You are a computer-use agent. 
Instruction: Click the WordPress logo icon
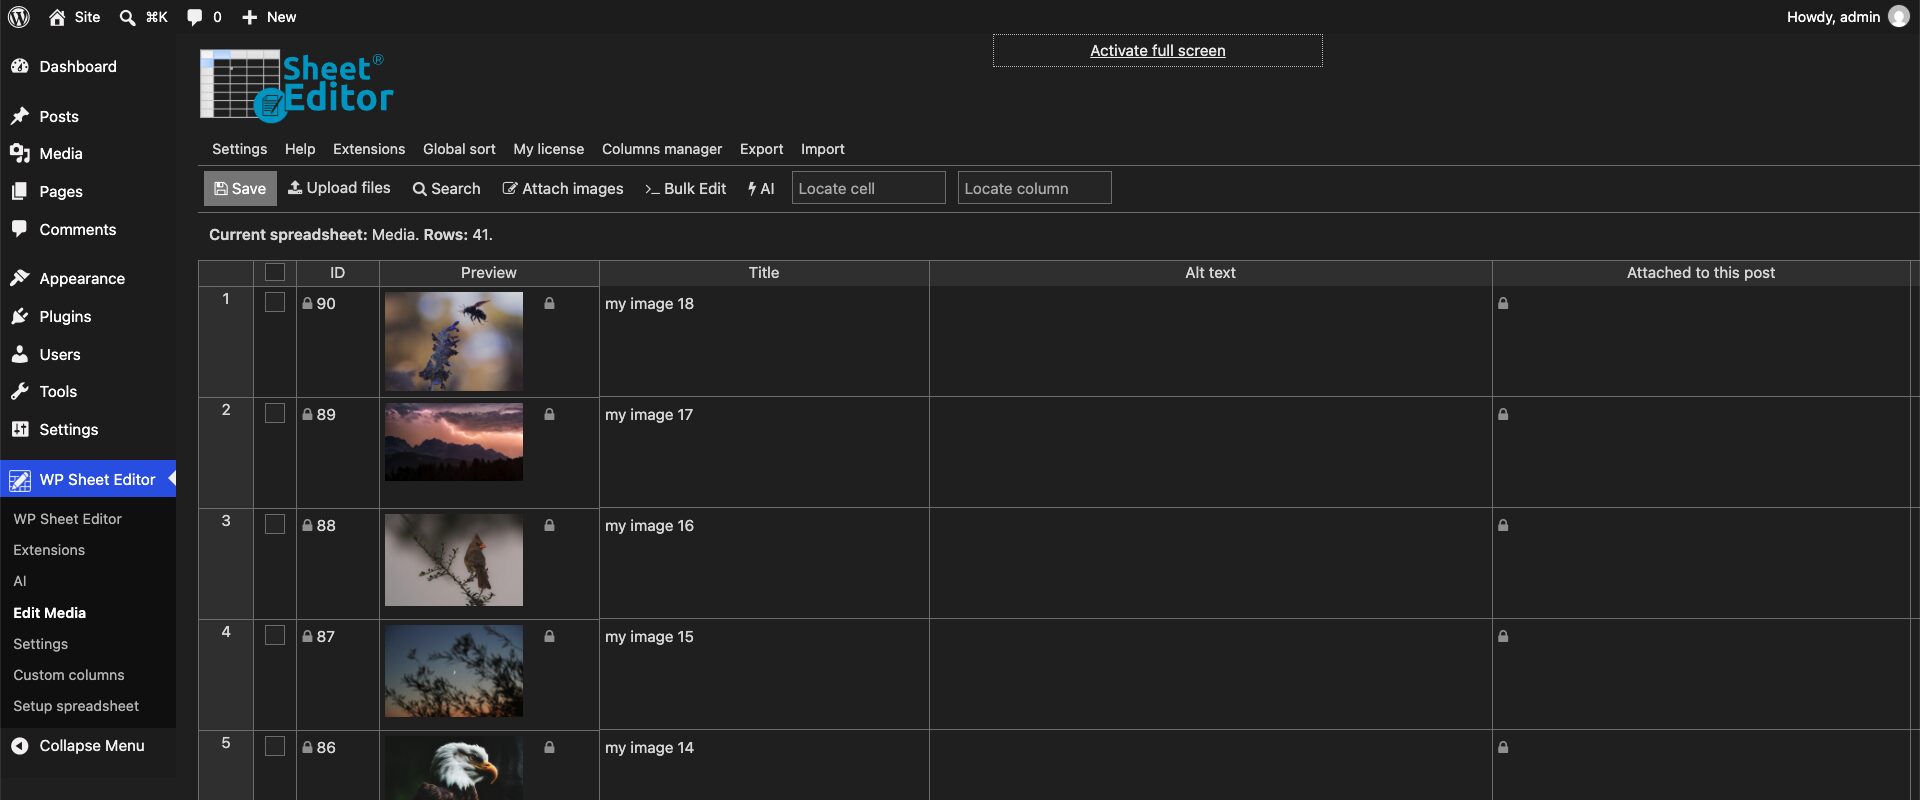point(19,17)
